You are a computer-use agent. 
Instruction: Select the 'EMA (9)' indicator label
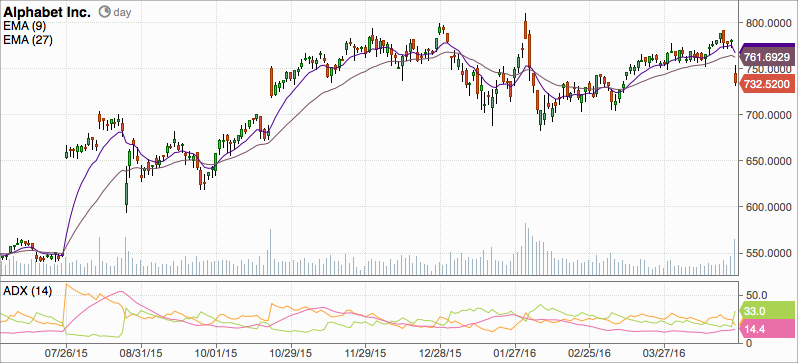coord(23,27)
